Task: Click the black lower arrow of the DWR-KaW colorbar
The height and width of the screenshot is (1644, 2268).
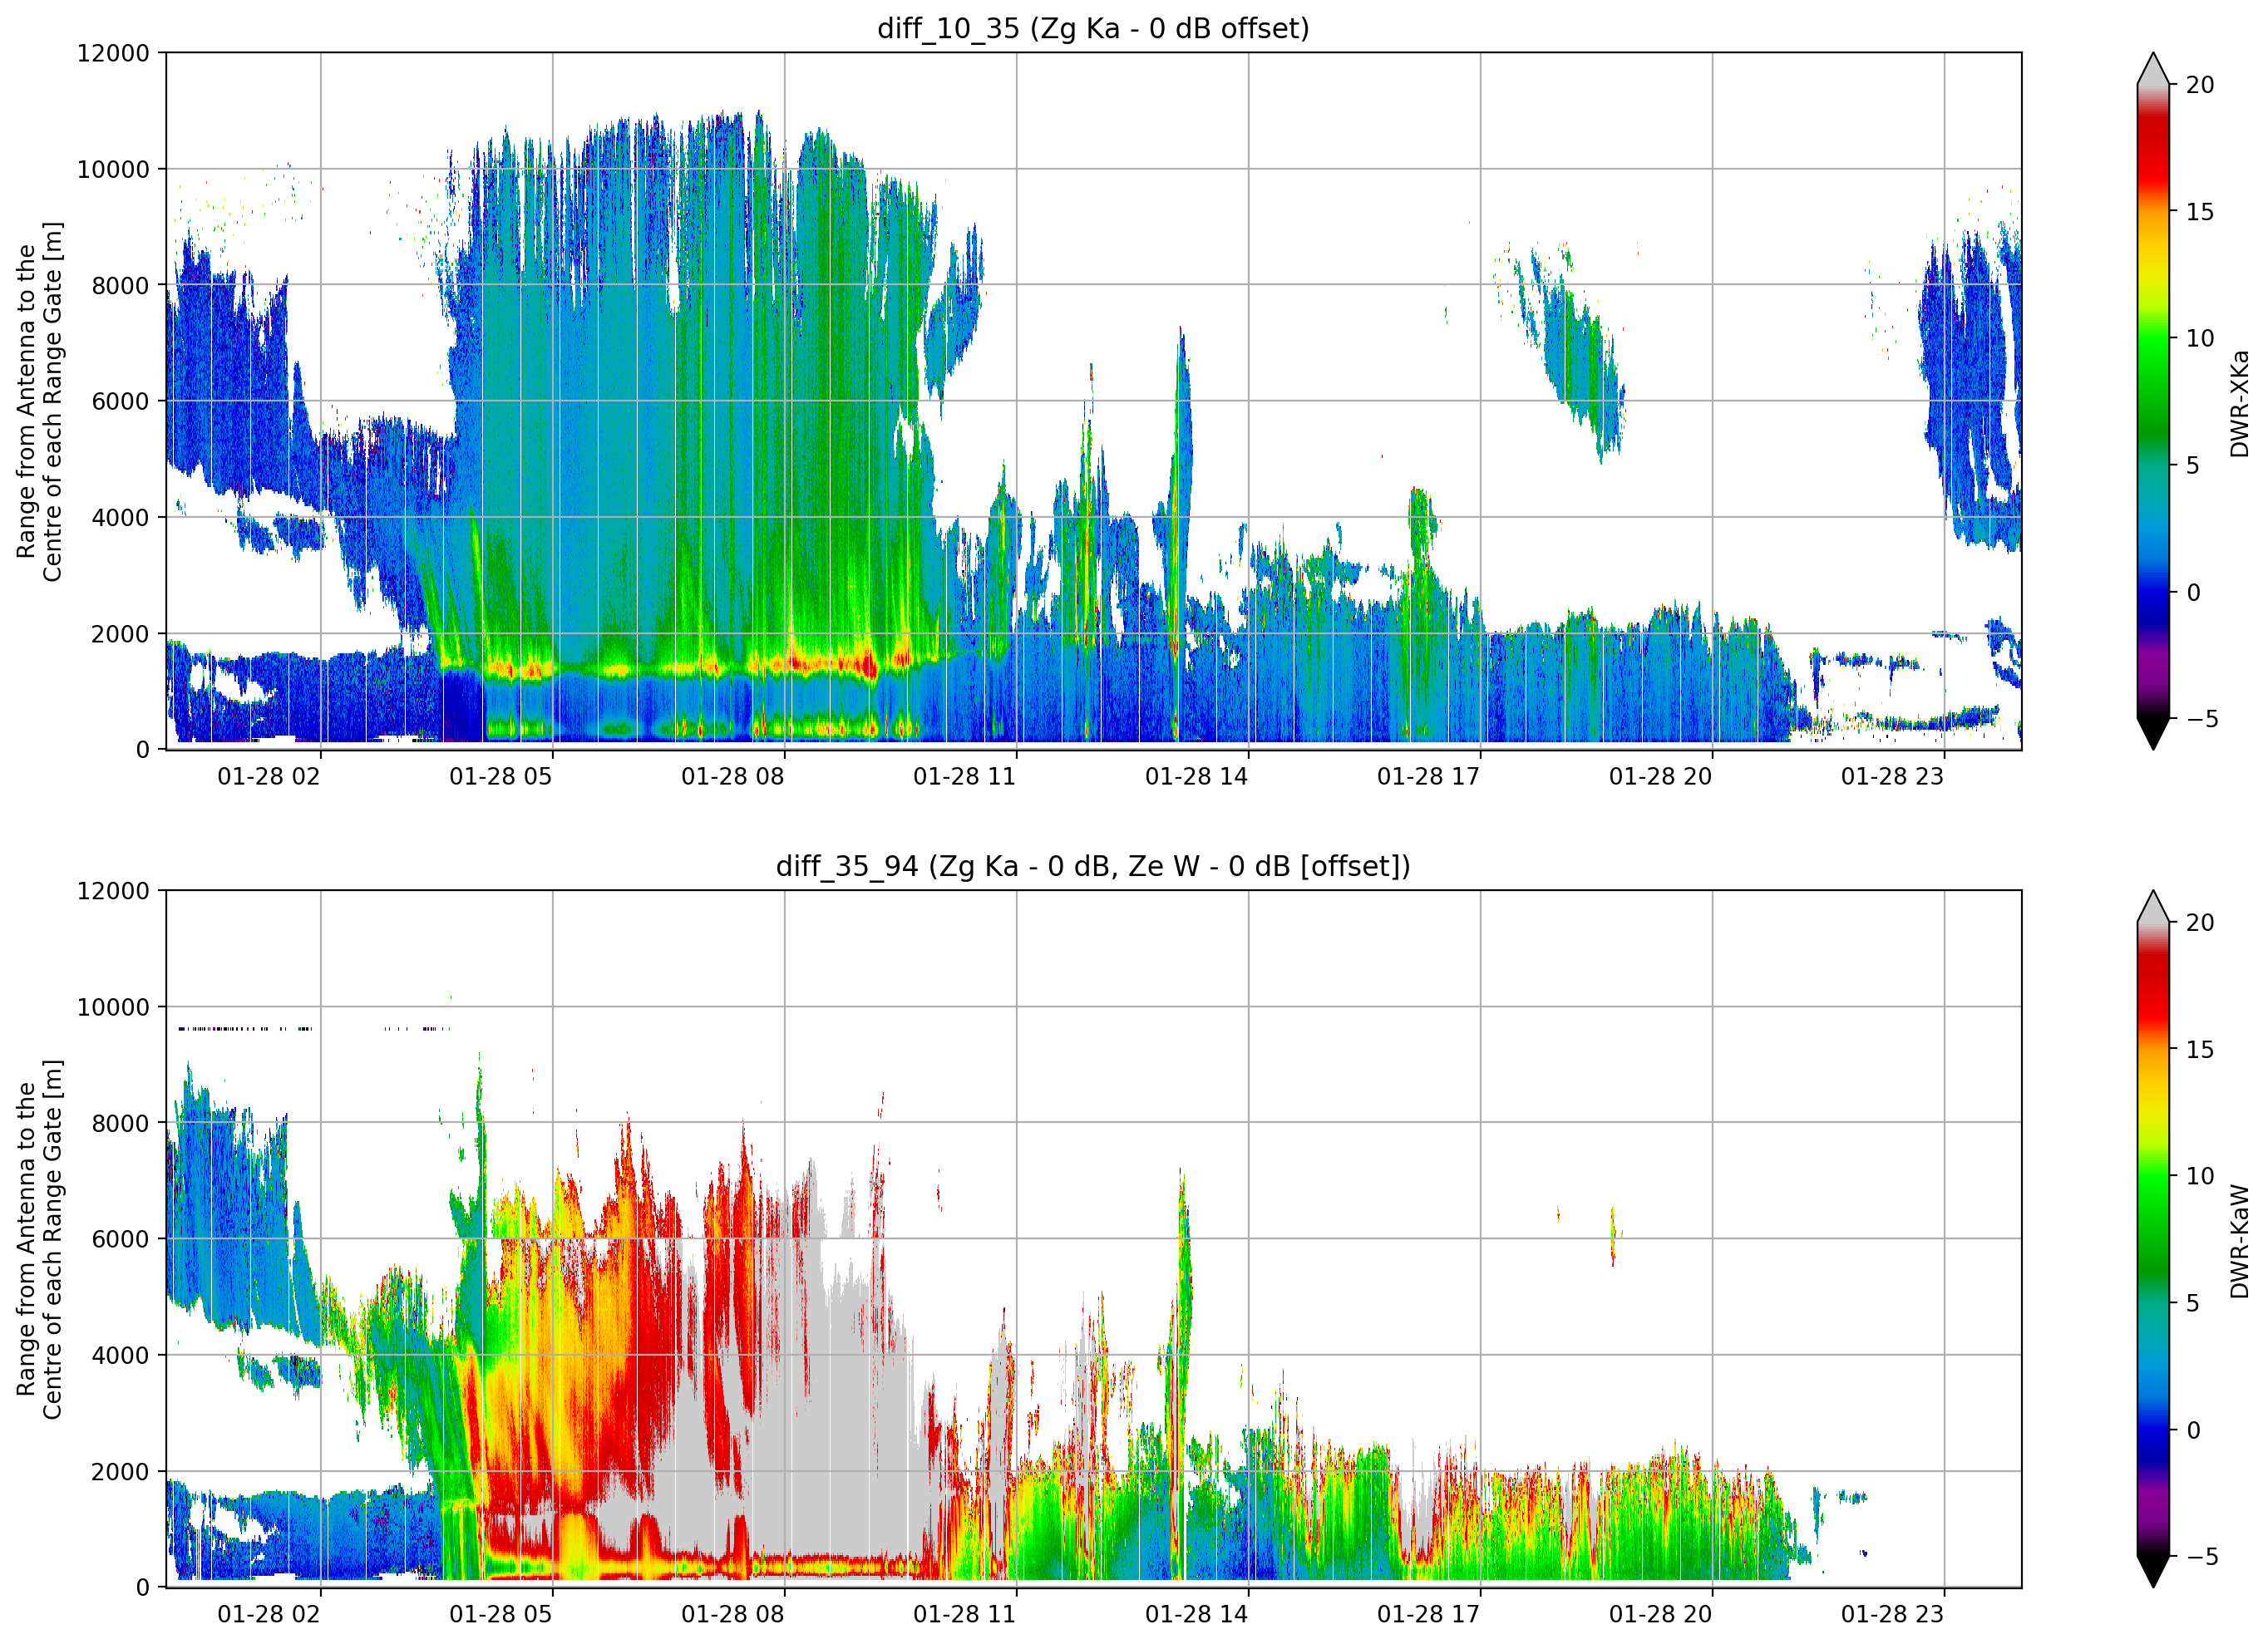Action: pos(2153,1571)
